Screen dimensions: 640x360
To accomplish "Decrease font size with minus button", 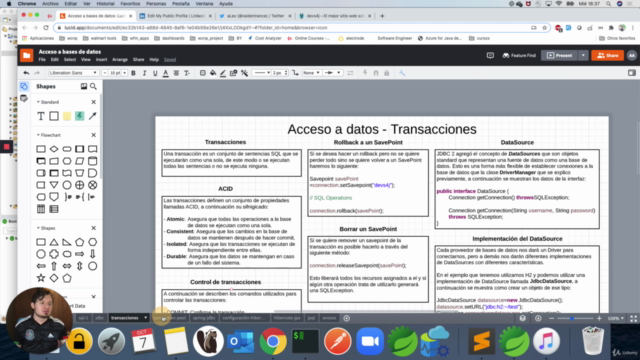I will [x=105, y=73].
